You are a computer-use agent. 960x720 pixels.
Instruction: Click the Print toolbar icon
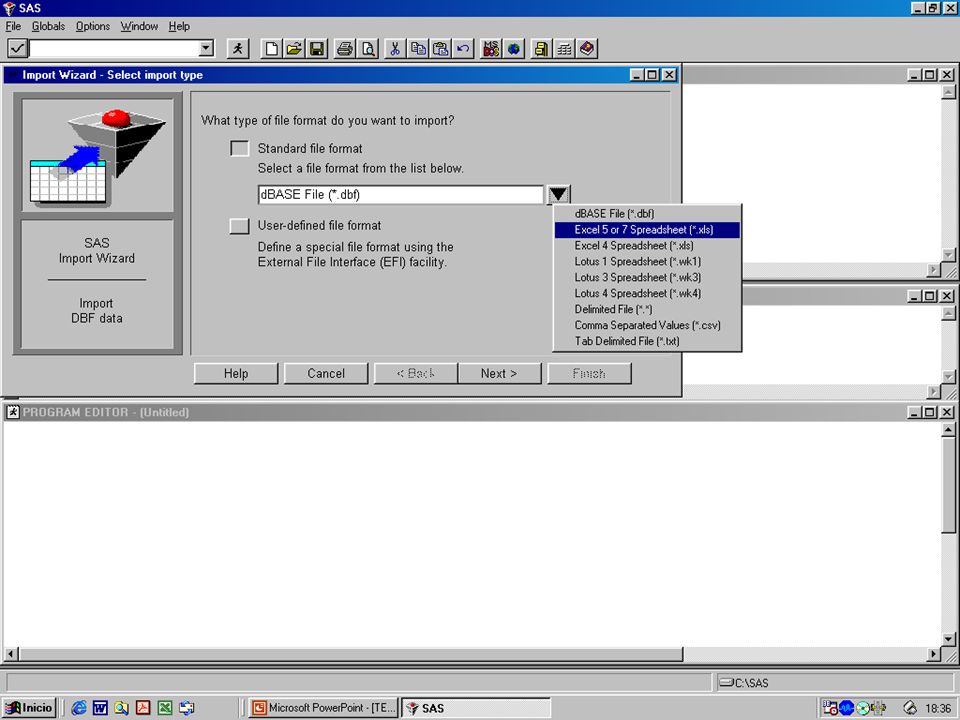(345, 48)
